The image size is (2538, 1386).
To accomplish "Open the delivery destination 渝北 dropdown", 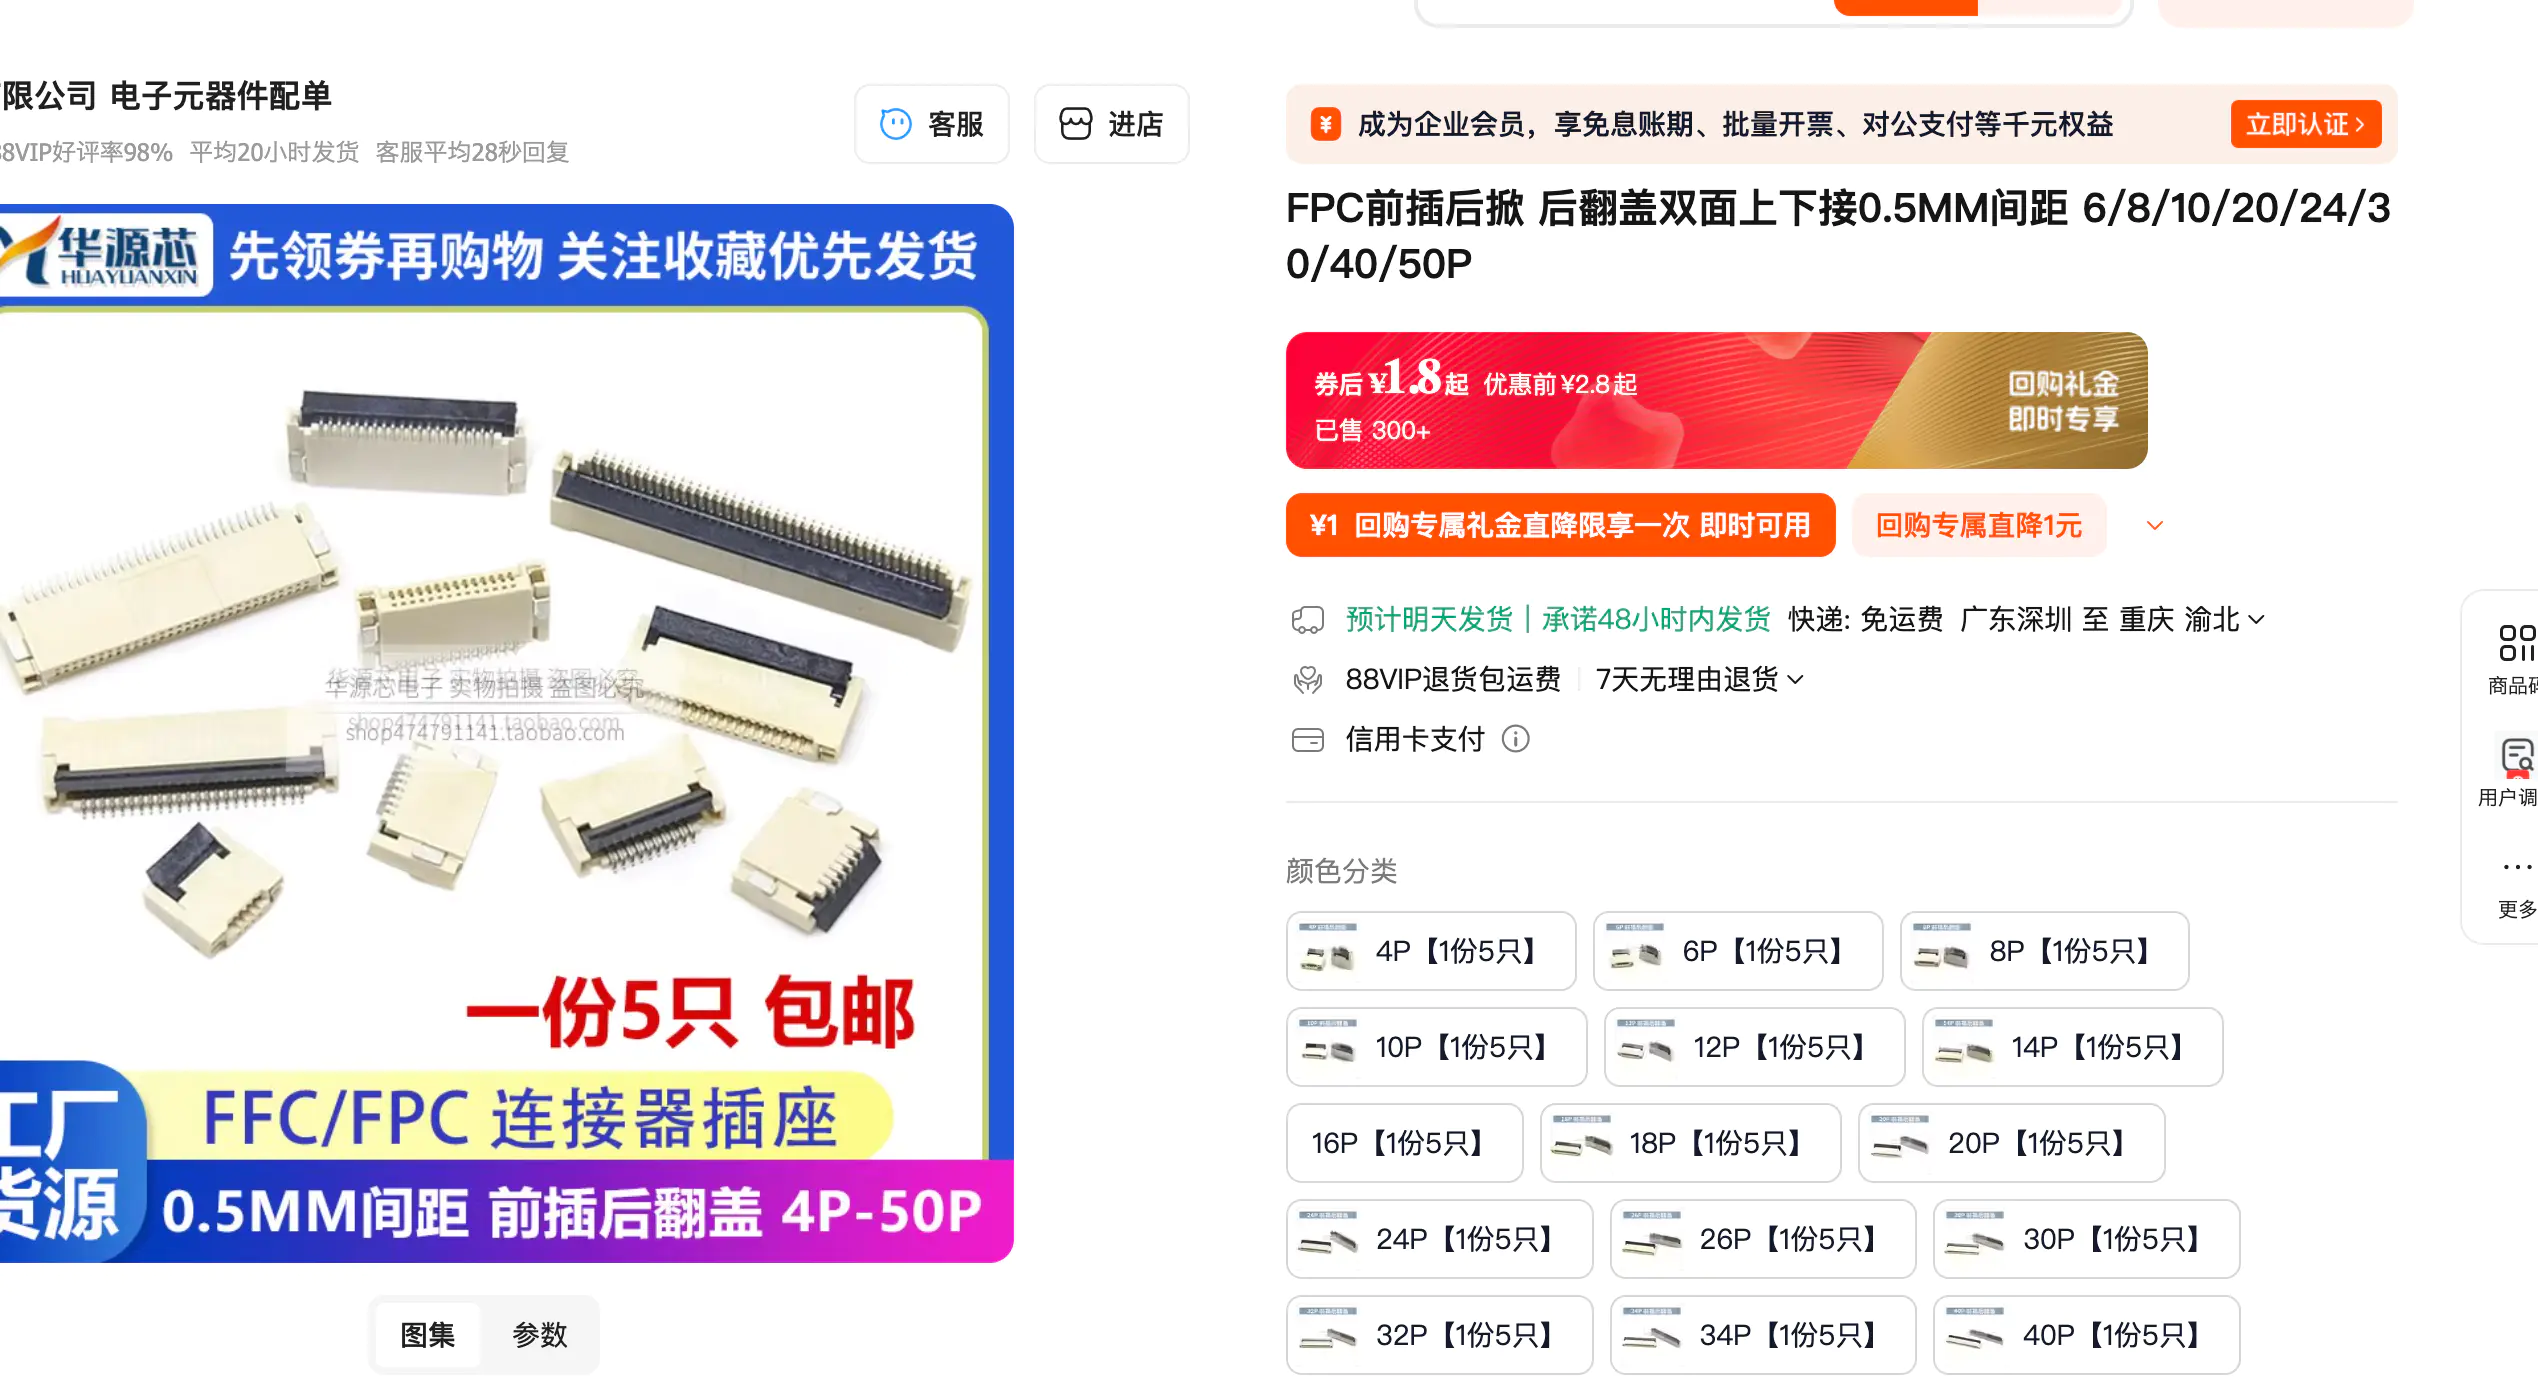I will point(2224,620).
